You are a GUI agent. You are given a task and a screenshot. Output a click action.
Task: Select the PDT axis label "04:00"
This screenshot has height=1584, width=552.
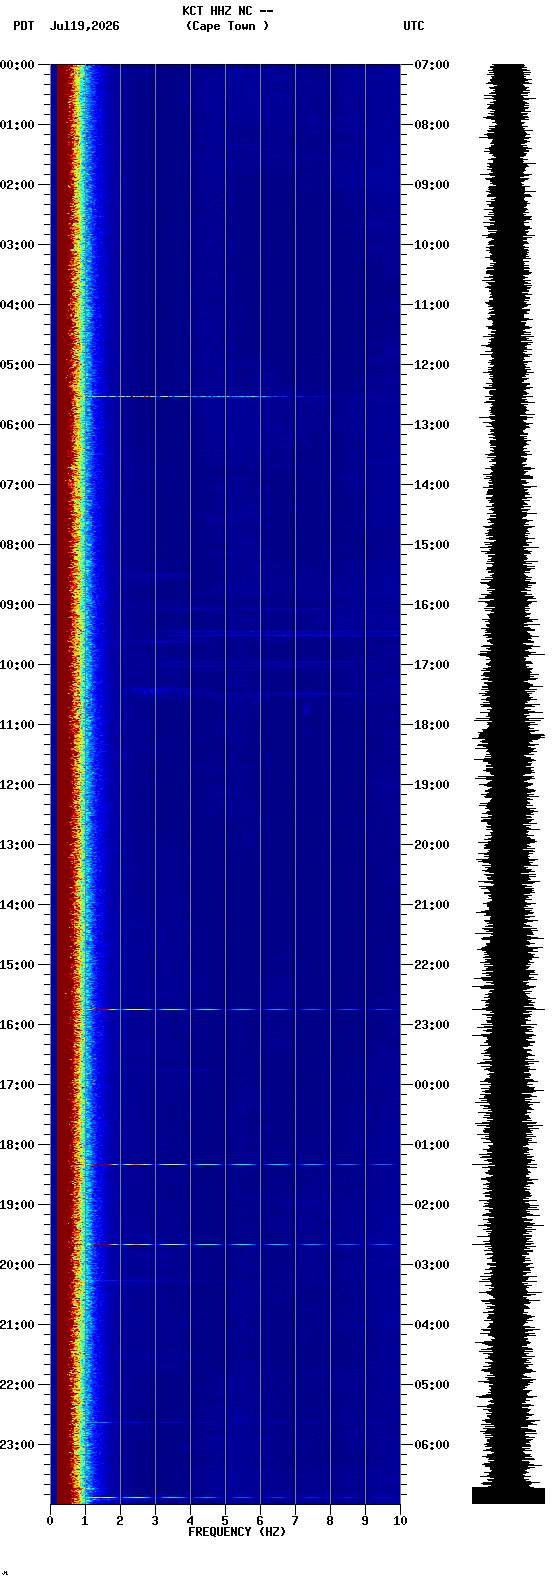pyautogui.click(x=17, y=305)
